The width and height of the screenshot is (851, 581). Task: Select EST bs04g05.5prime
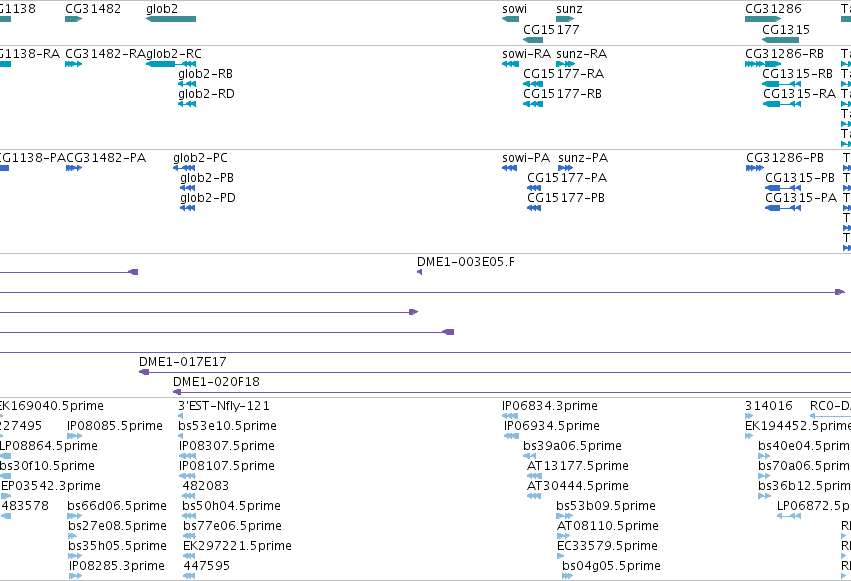pos(568,576)
